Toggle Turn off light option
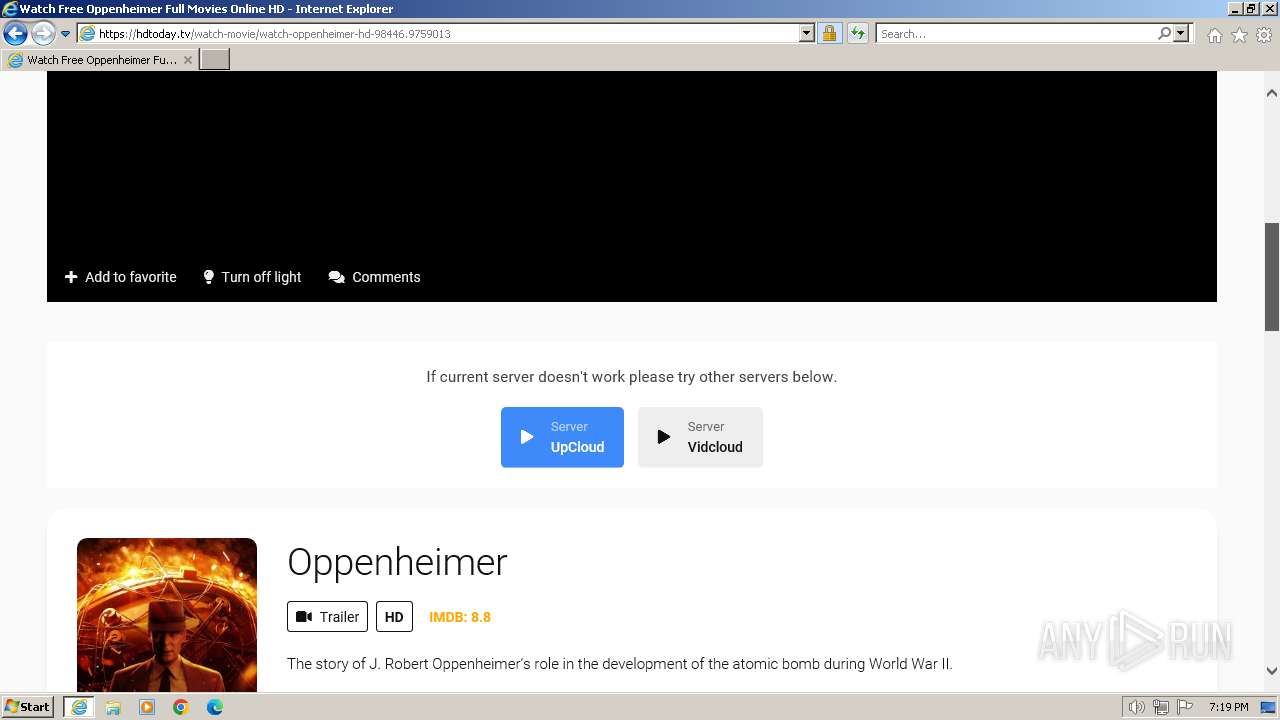The width and height of the screenshot is (1280, 720). point(252,277)
